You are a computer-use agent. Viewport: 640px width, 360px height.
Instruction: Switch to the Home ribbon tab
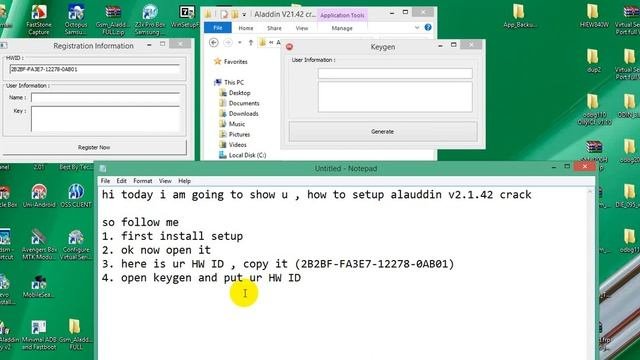point(246,28)
